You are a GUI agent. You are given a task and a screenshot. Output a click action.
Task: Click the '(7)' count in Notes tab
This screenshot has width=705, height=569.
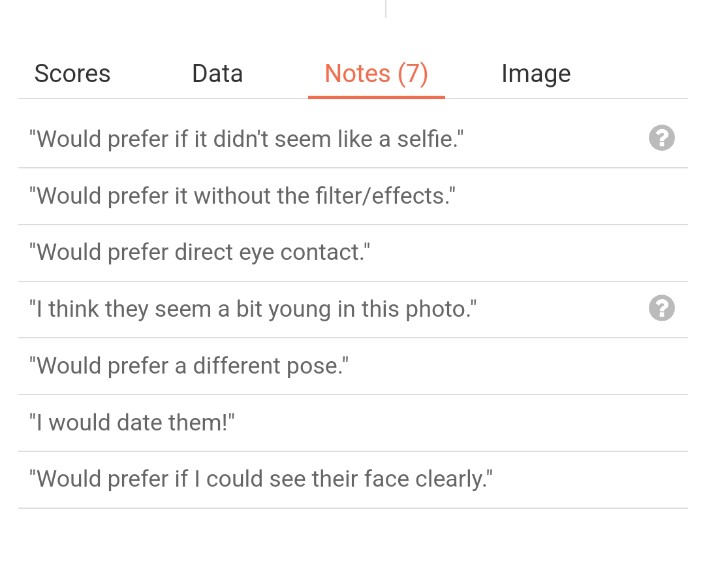(x=412, y=74)
